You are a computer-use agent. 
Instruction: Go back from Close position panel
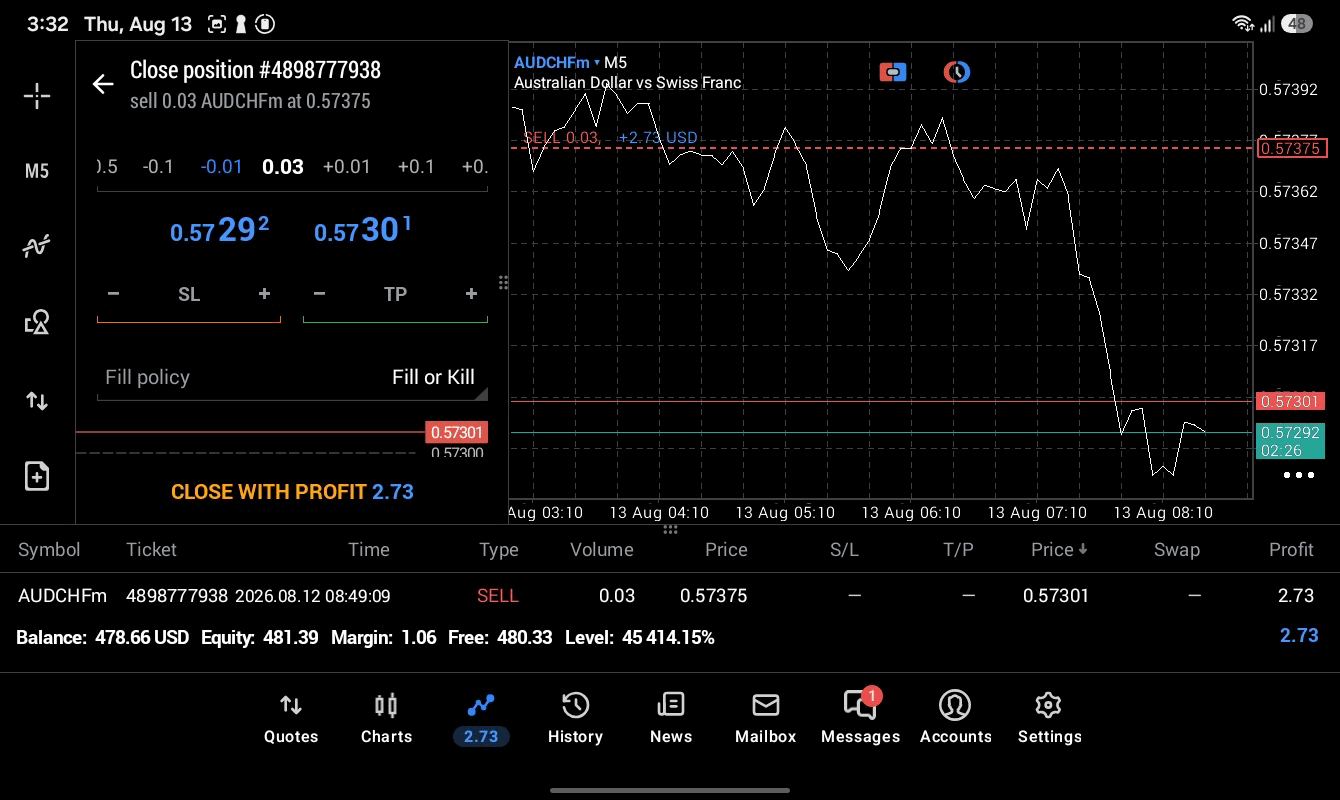tap(103, 84)
